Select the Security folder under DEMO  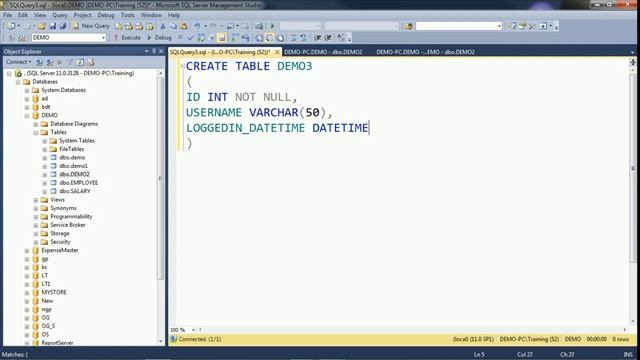60,242
